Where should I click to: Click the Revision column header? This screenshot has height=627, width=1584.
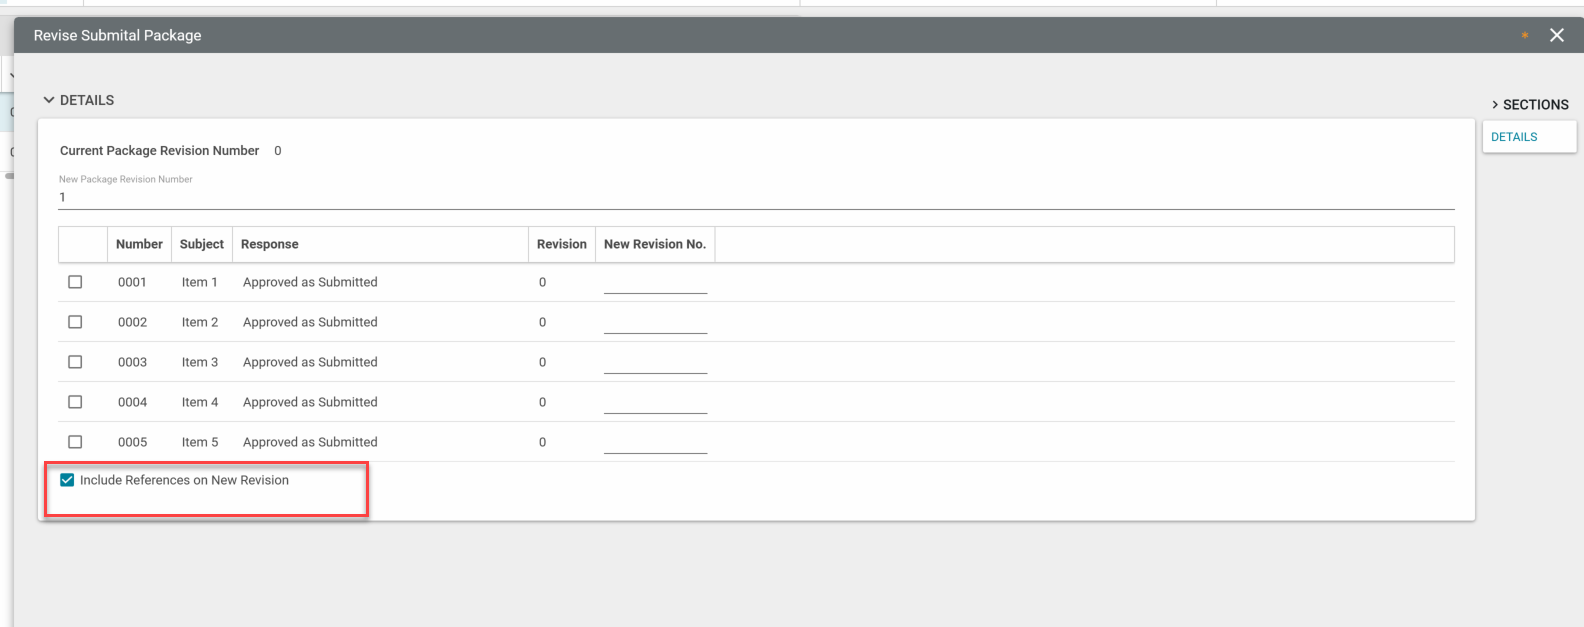pyautogui.click(x=561, y=244)
